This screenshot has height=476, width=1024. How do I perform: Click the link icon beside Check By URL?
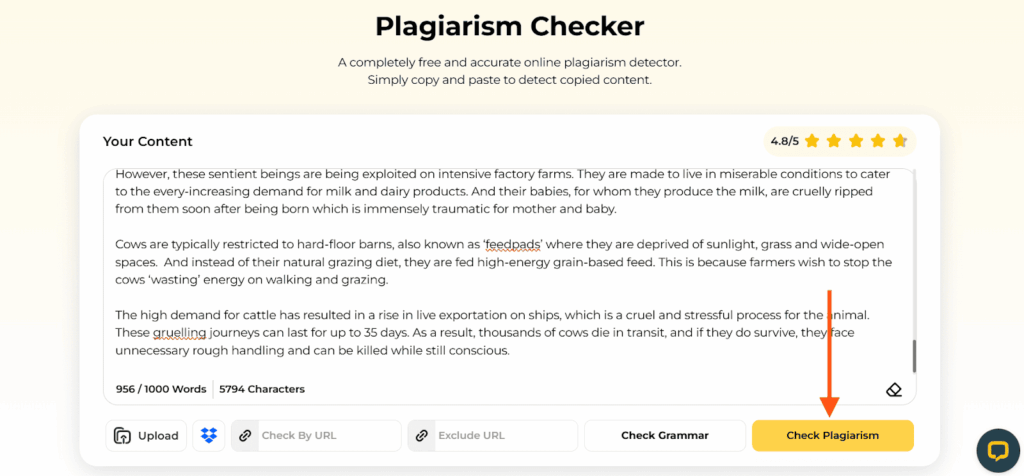click(x=246, y=436)
